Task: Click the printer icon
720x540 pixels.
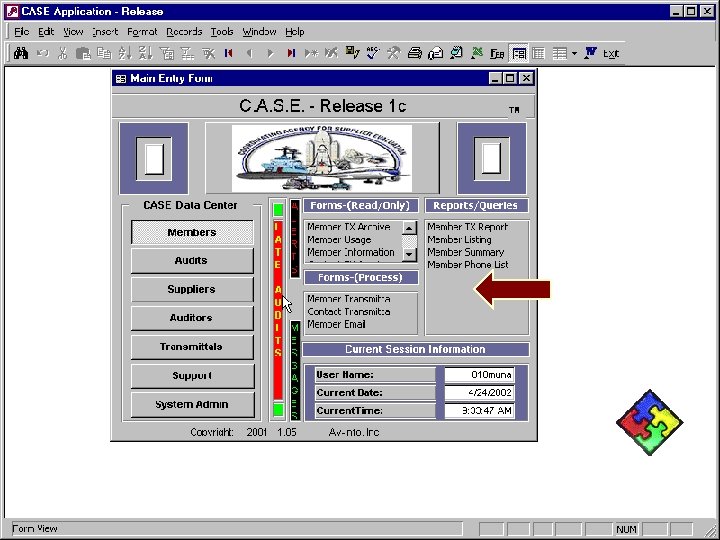Action: 415,53
